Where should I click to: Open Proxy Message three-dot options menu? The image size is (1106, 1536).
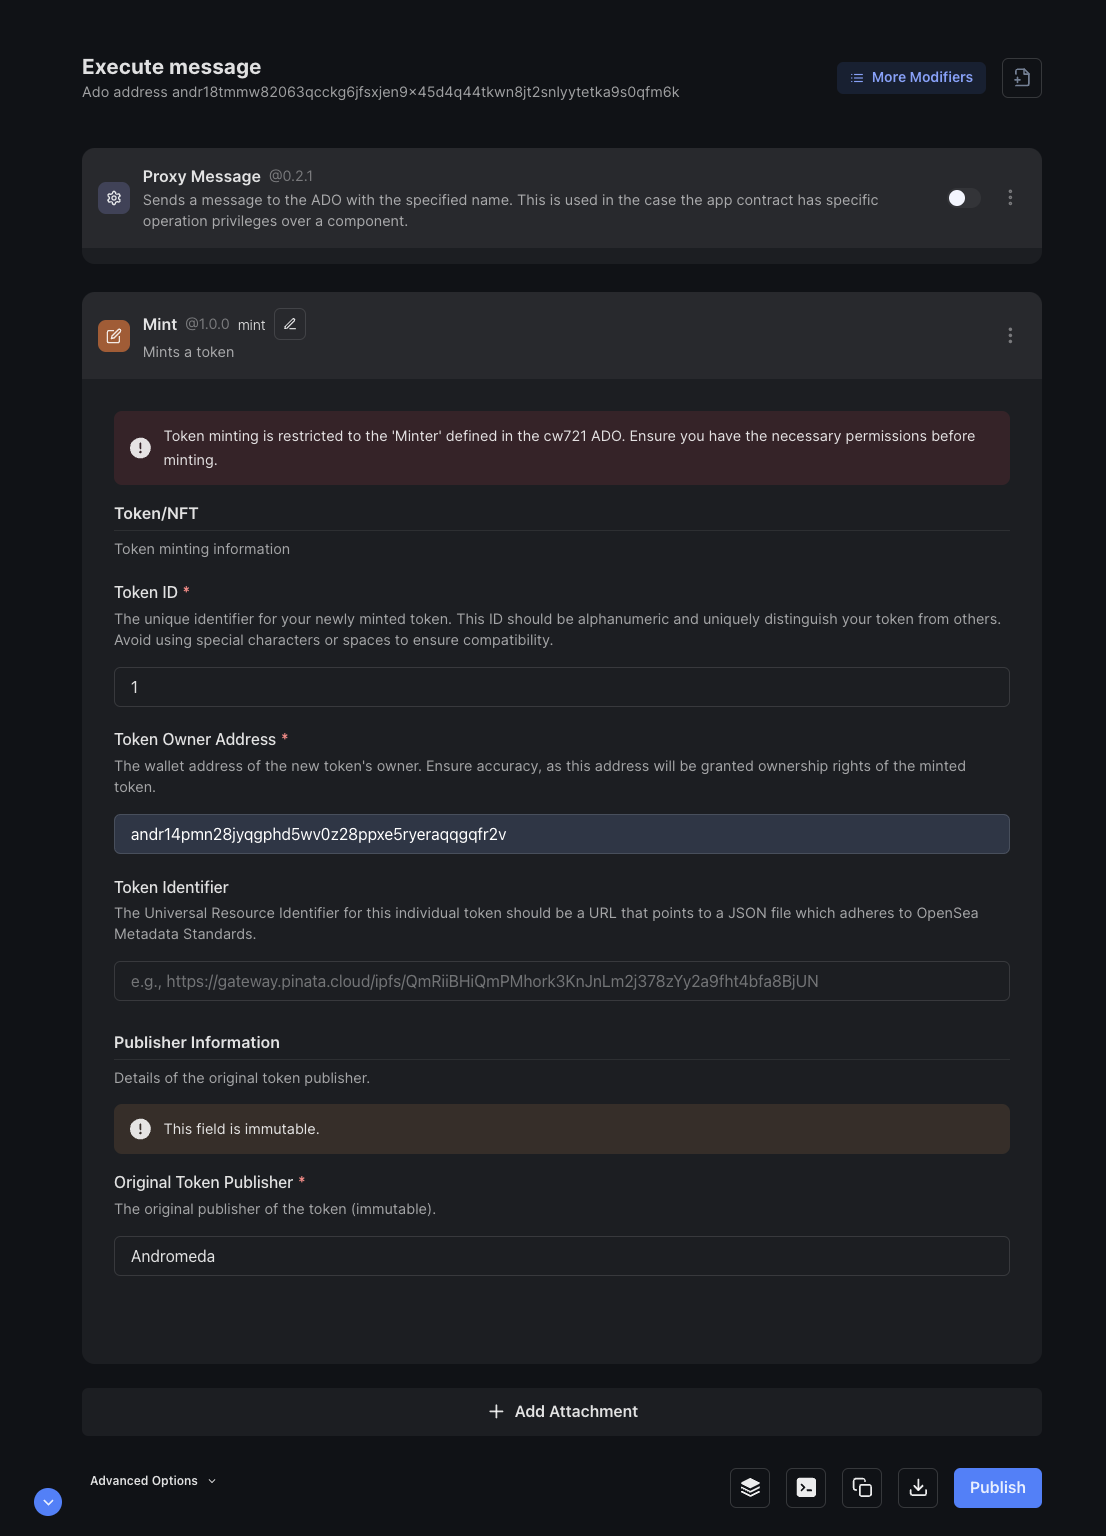tap(1010, 198)
